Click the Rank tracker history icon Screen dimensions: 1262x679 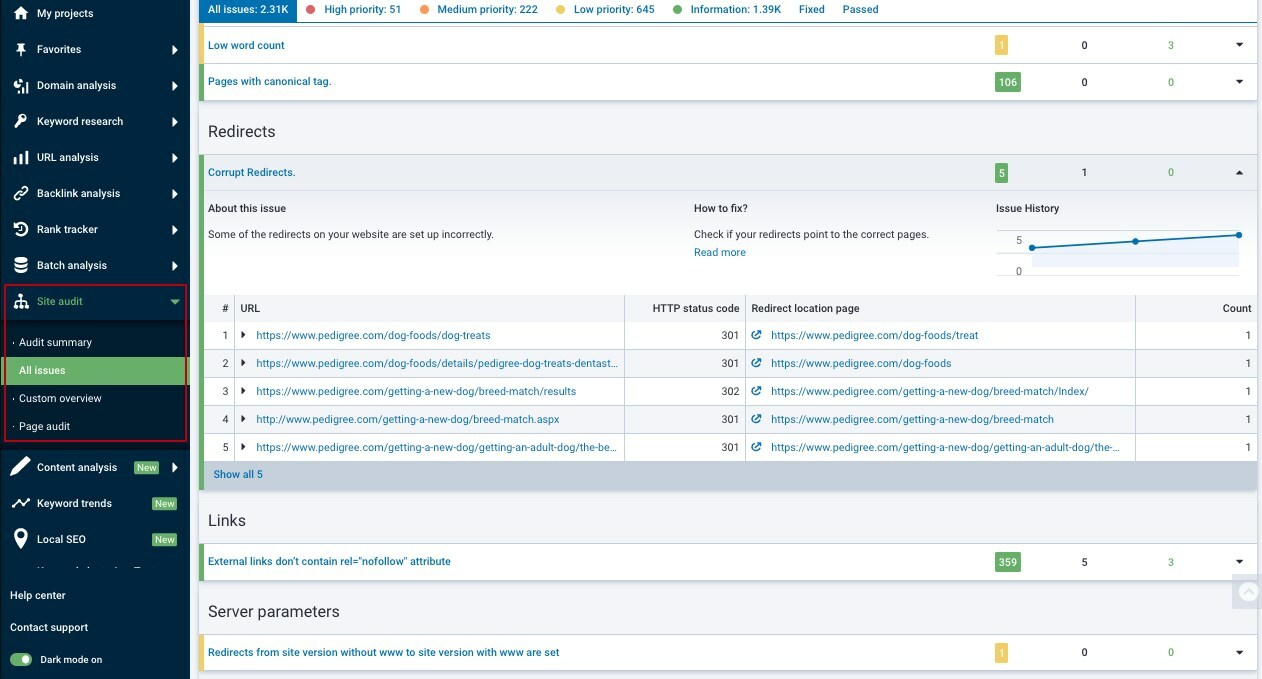pyautogui.click(x=21, y=229)
